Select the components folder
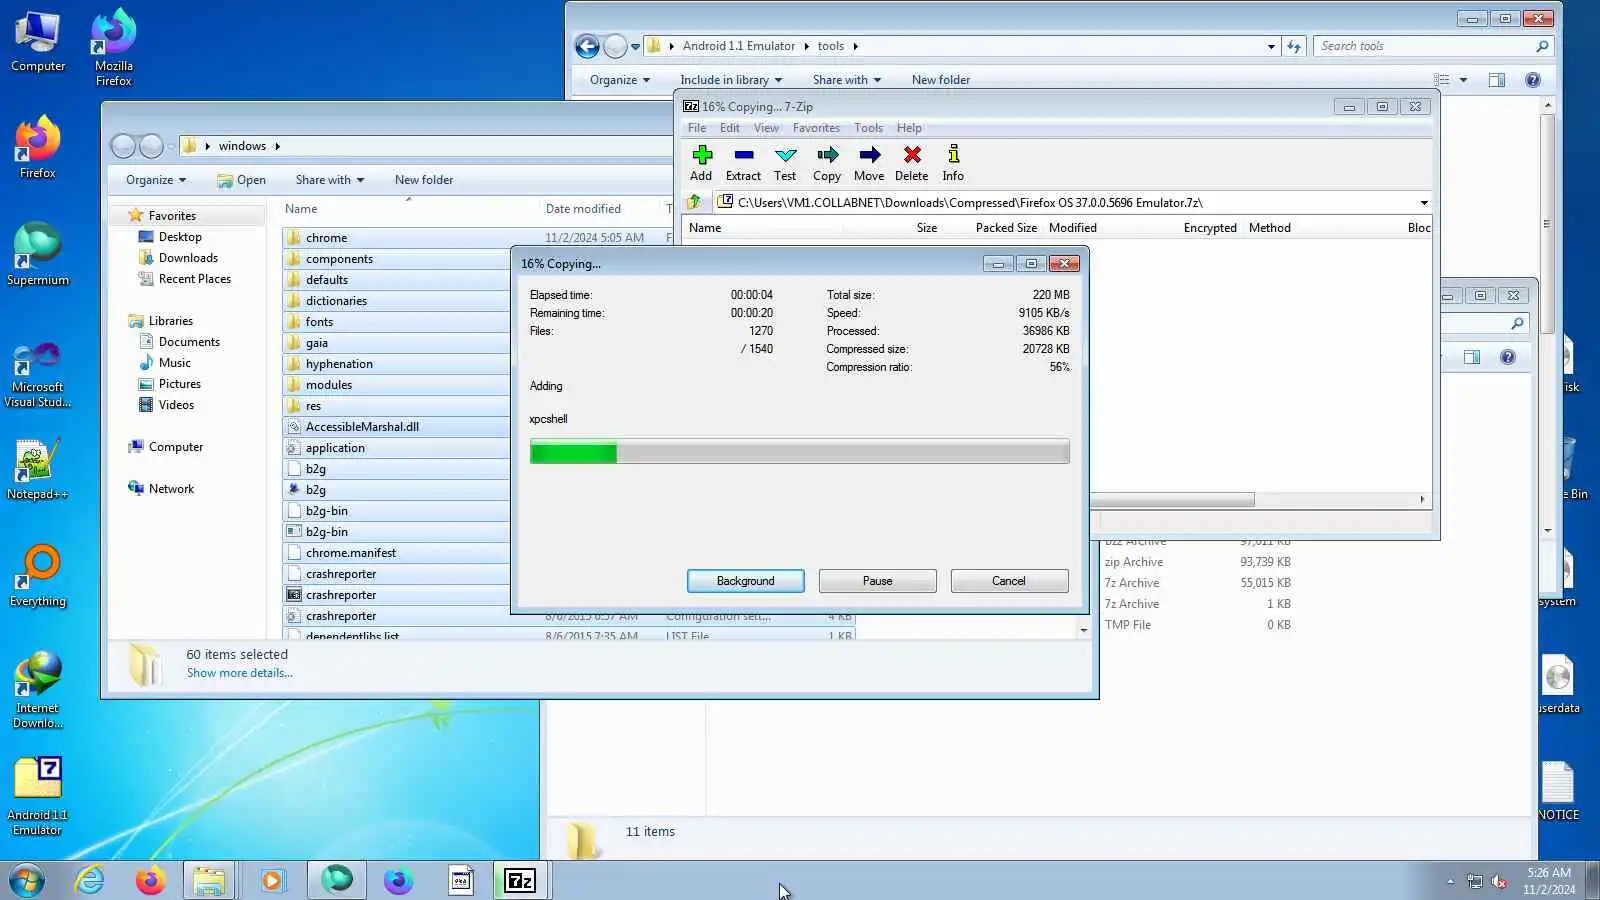Viewport: 1600px width, 900px height. [x=339, y=259]
